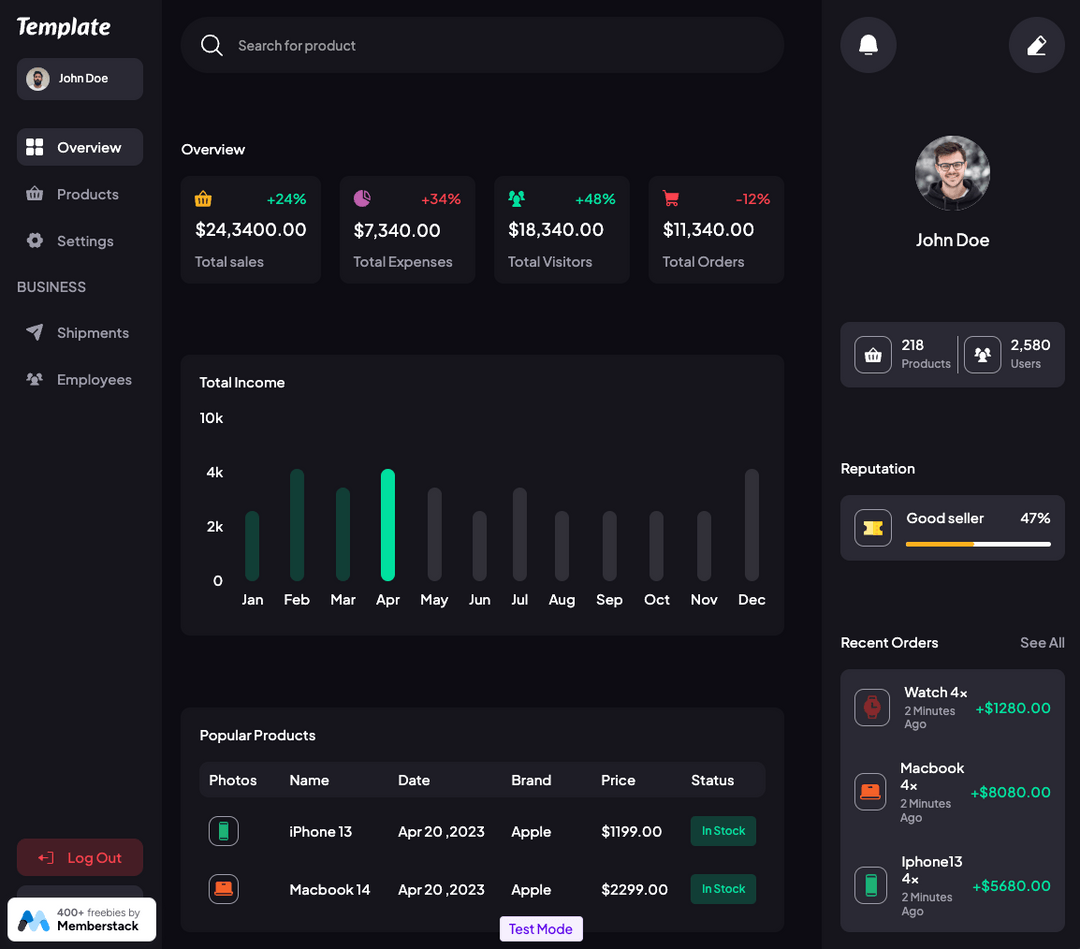Click the Log Out button
Viewport: 1080px width, 949px height.
pyautogui.click(x=79, y=857)
